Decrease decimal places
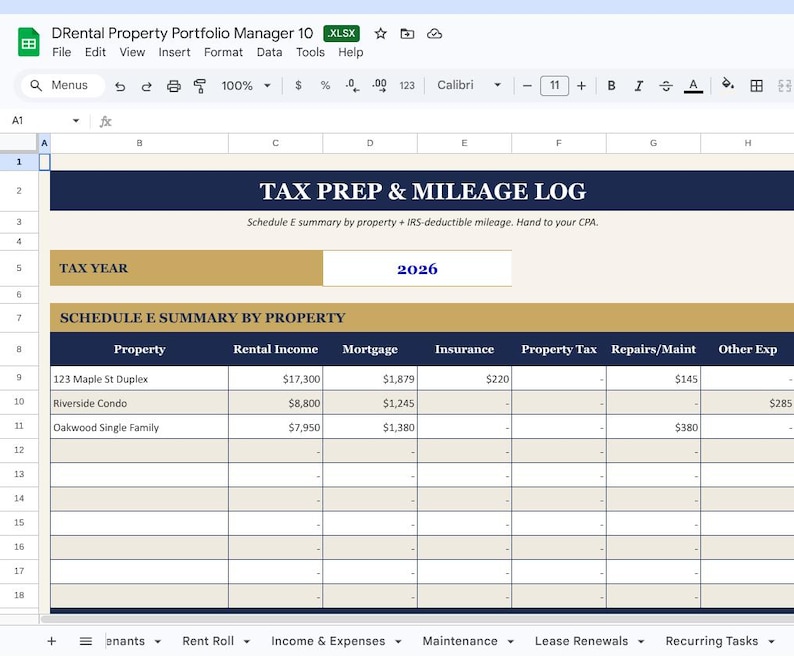The image size is (794, 656). point(352,86)
